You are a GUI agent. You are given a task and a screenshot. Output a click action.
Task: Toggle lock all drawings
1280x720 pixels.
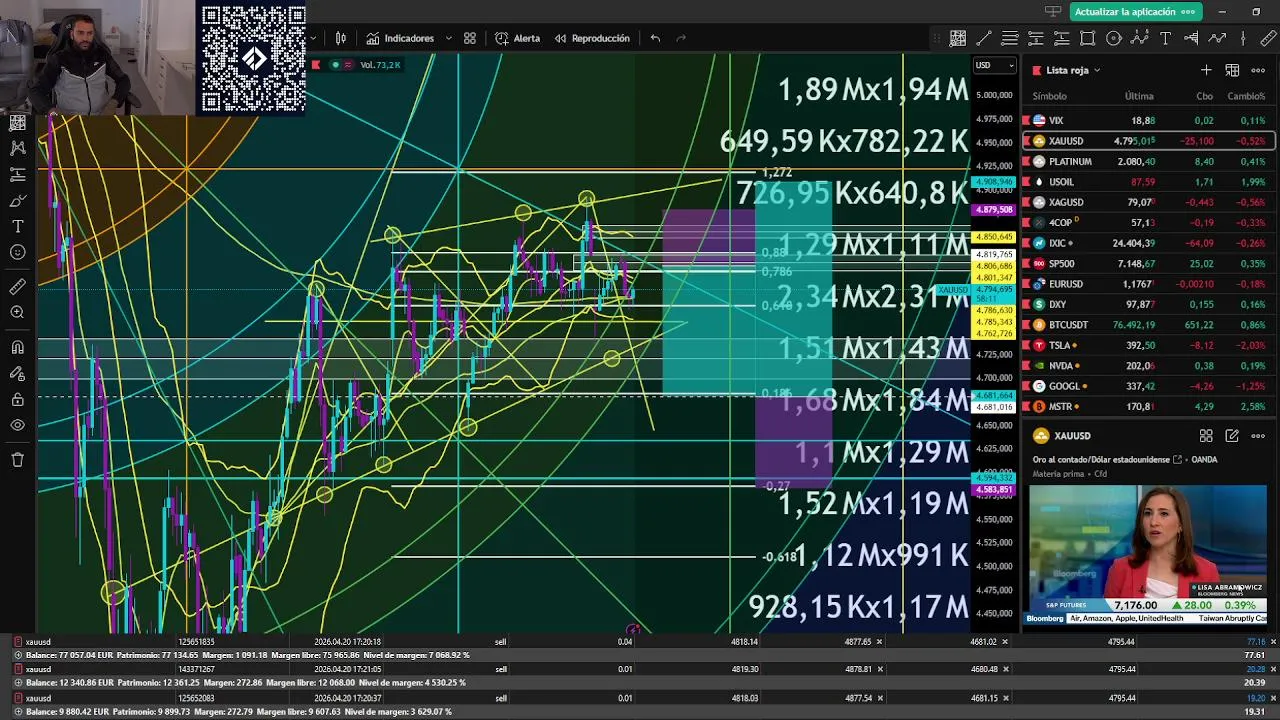tap(17, 400)
